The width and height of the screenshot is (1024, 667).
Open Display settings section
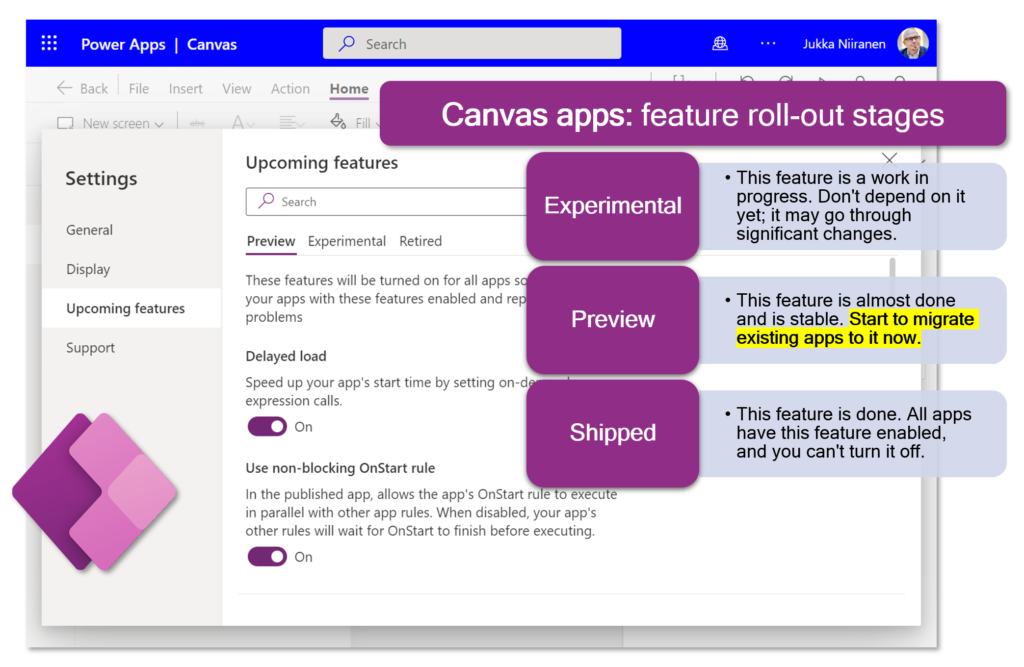pos(88,269)
